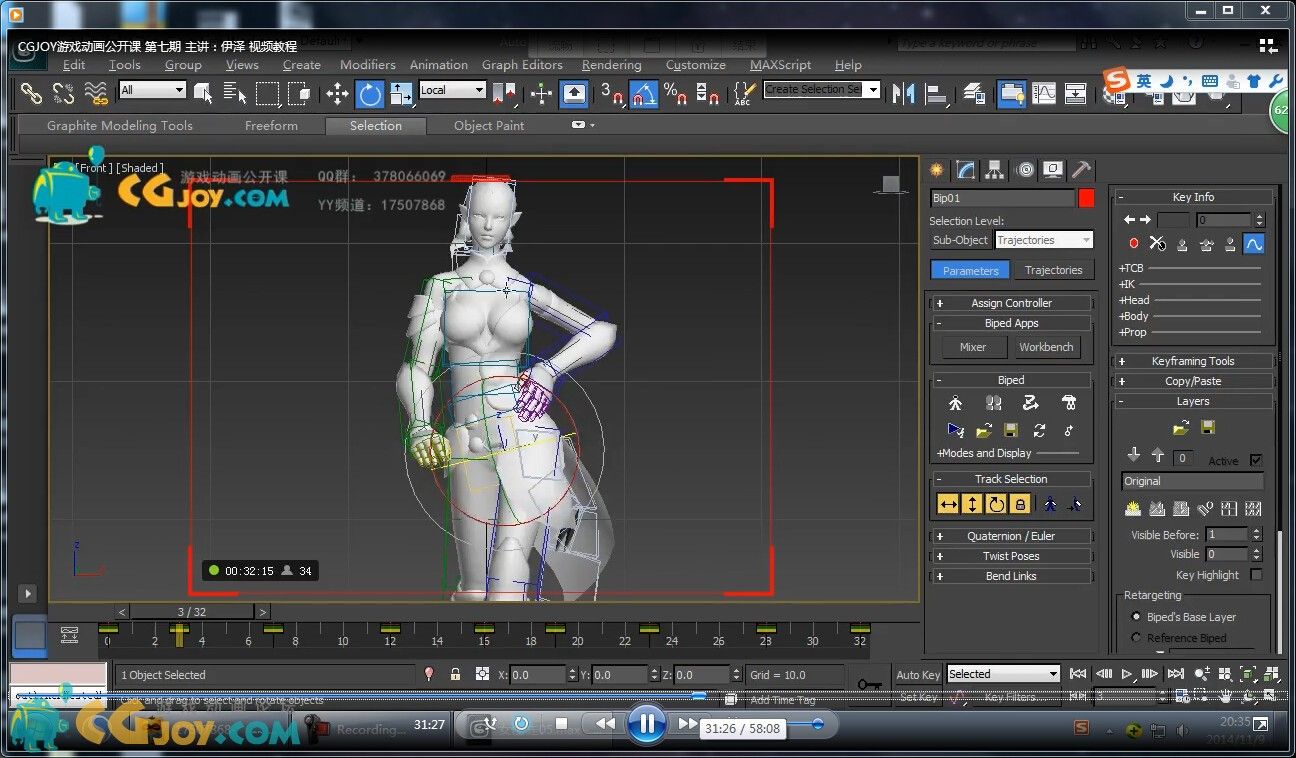Click the Bip01 name field
Viewport: 1296px width, 758px height.
[1002, 198]
